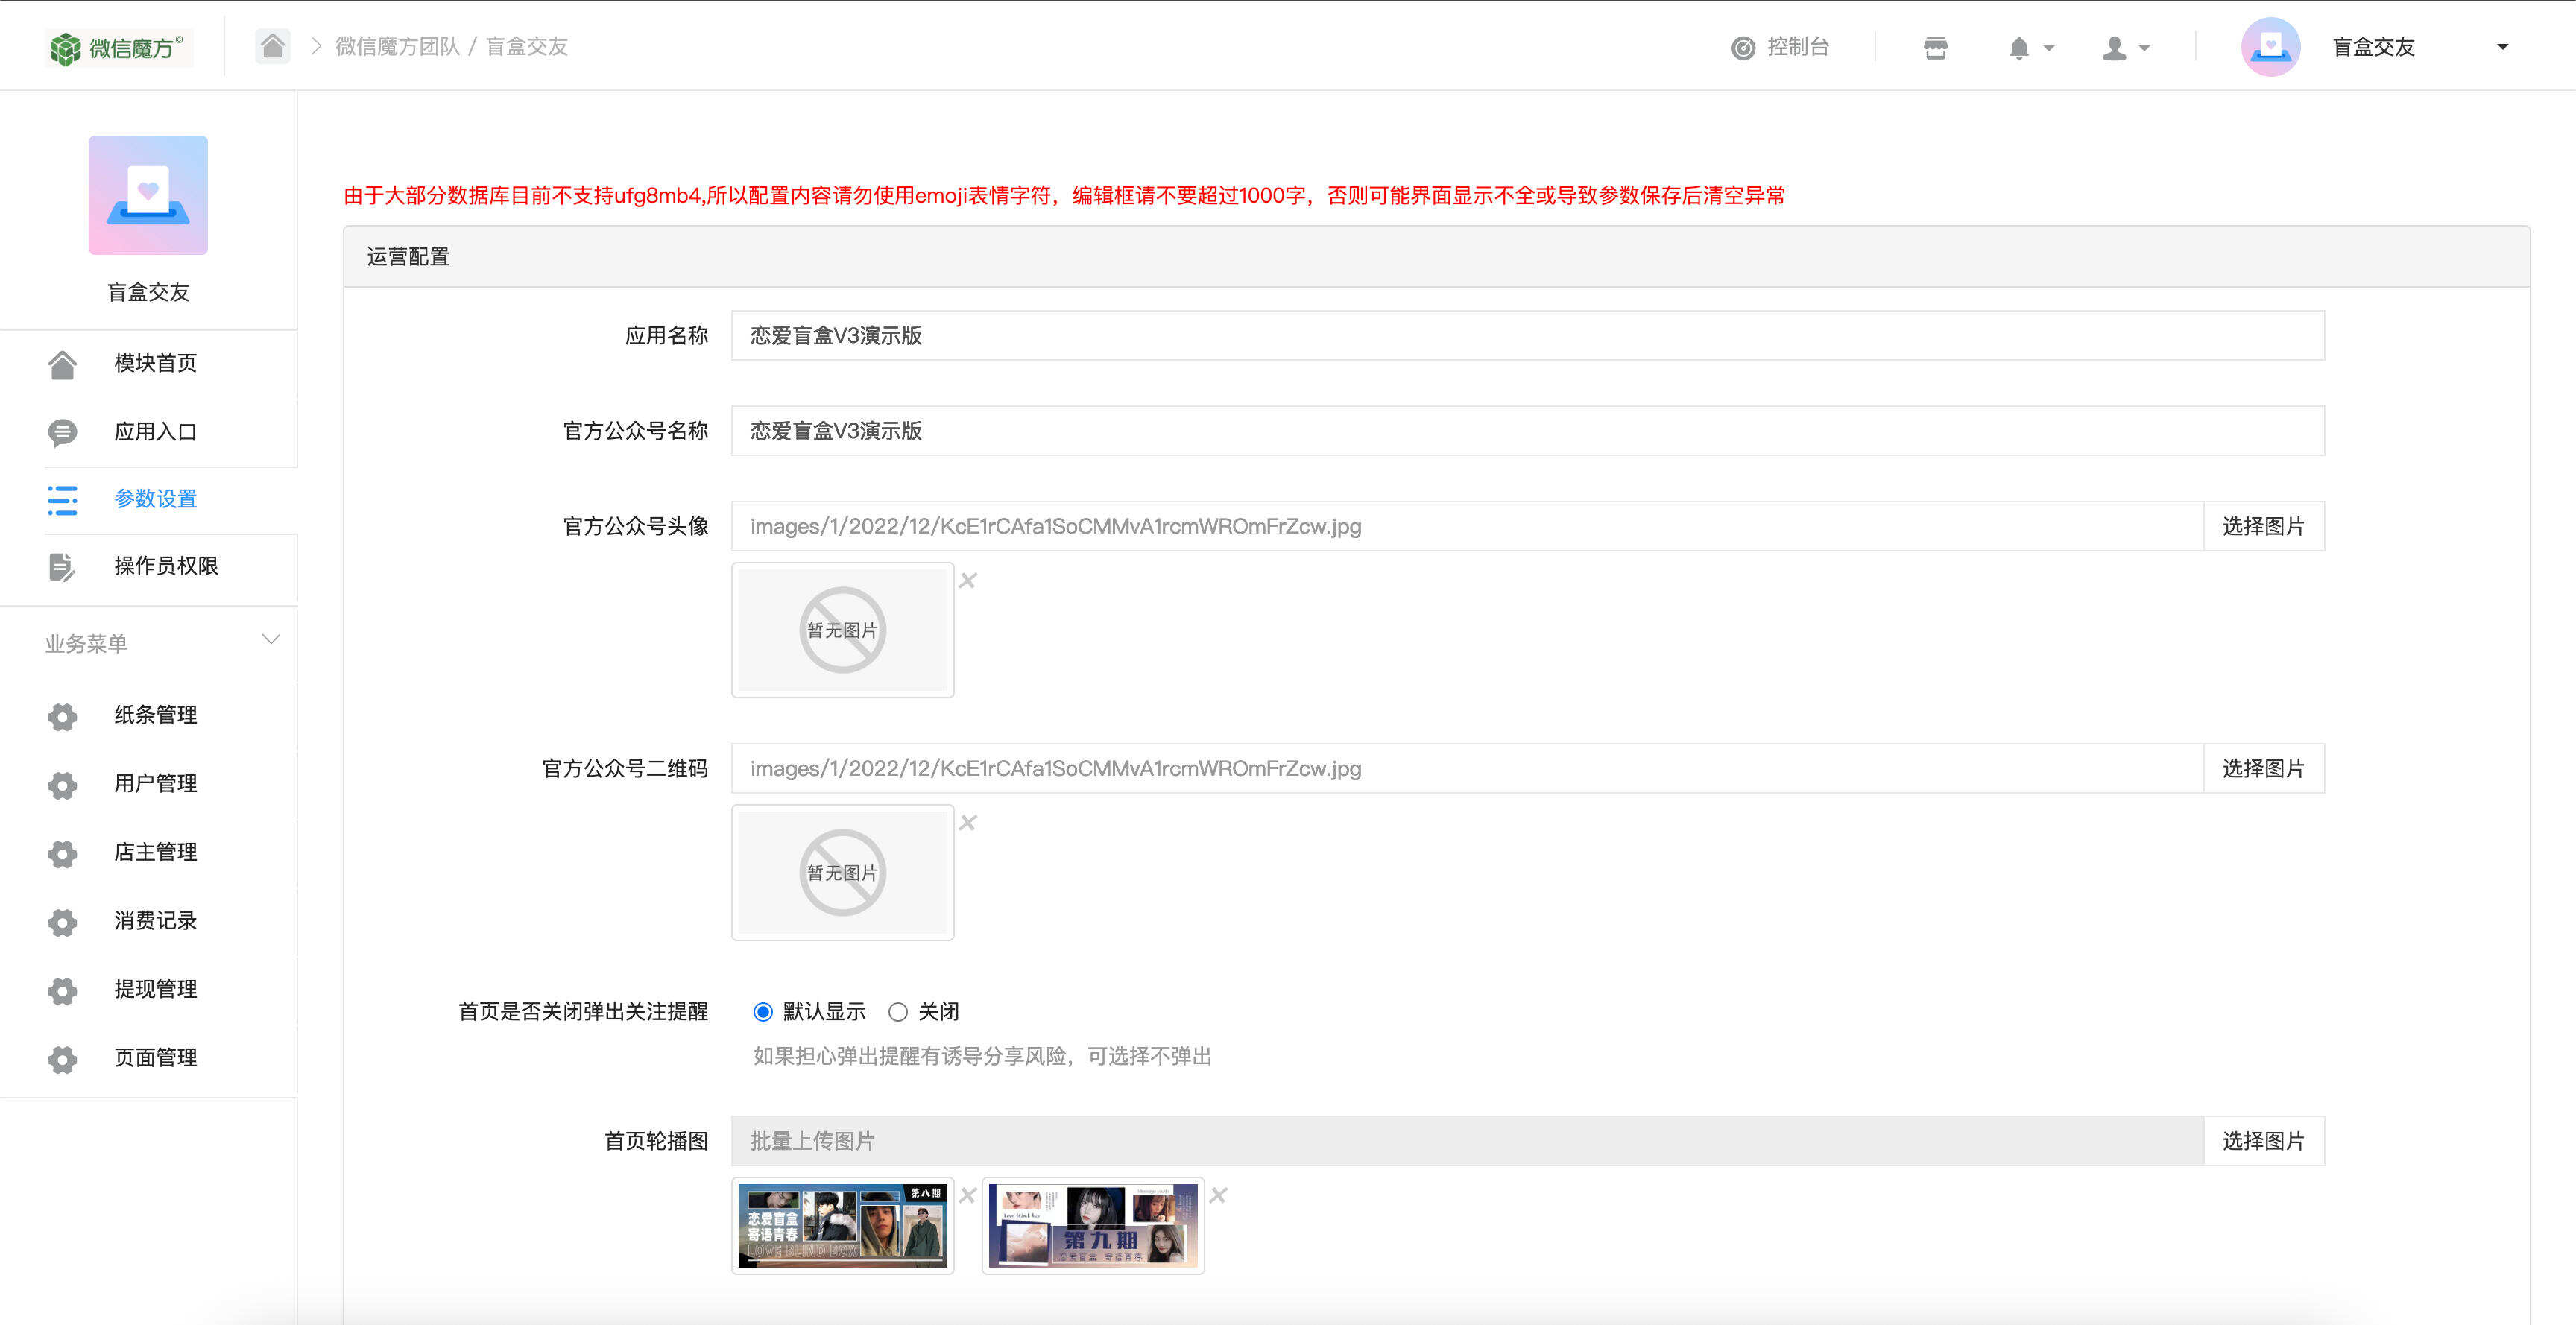
Task: Click the 第九期 carousel image thumbnail
Action: point(1092,1225)
